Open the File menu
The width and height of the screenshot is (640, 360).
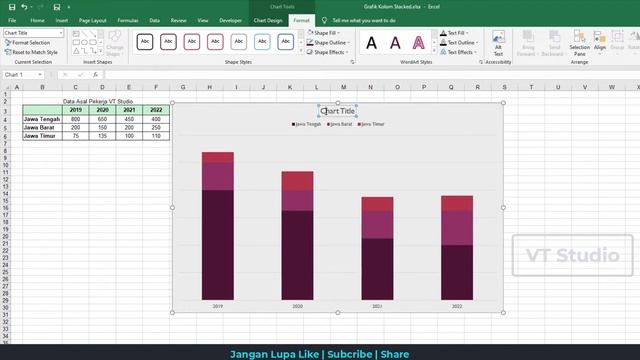click(x=12, y=20)
